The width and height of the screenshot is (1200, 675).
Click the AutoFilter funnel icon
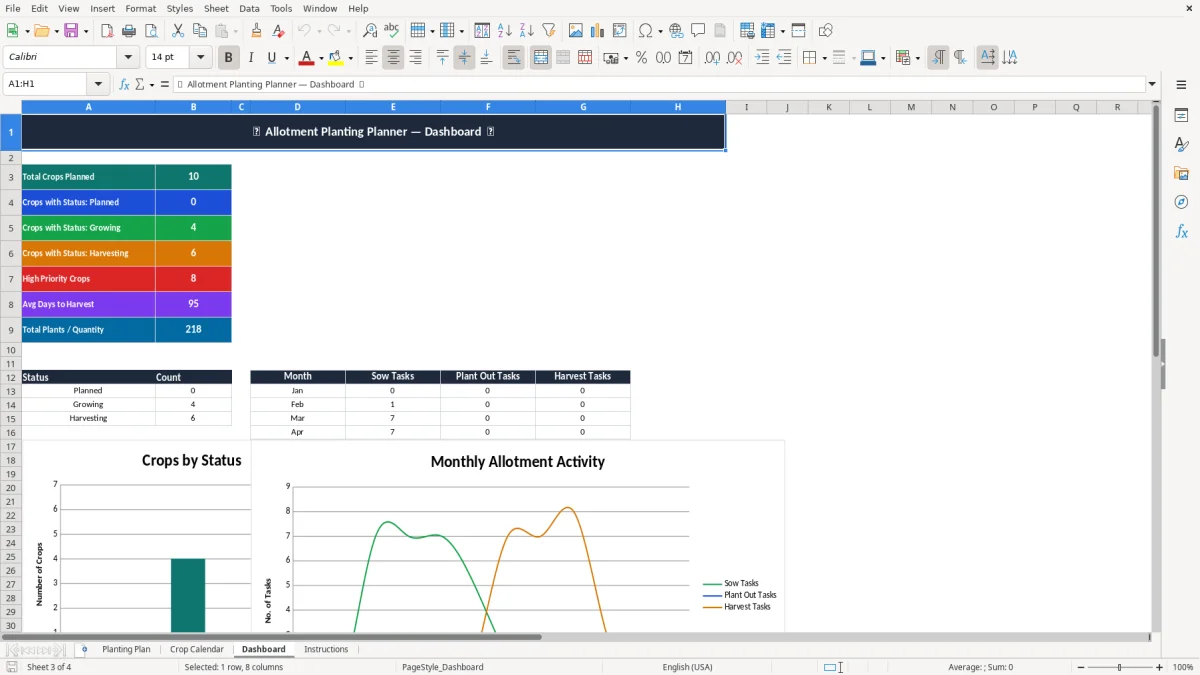point(548,31)
